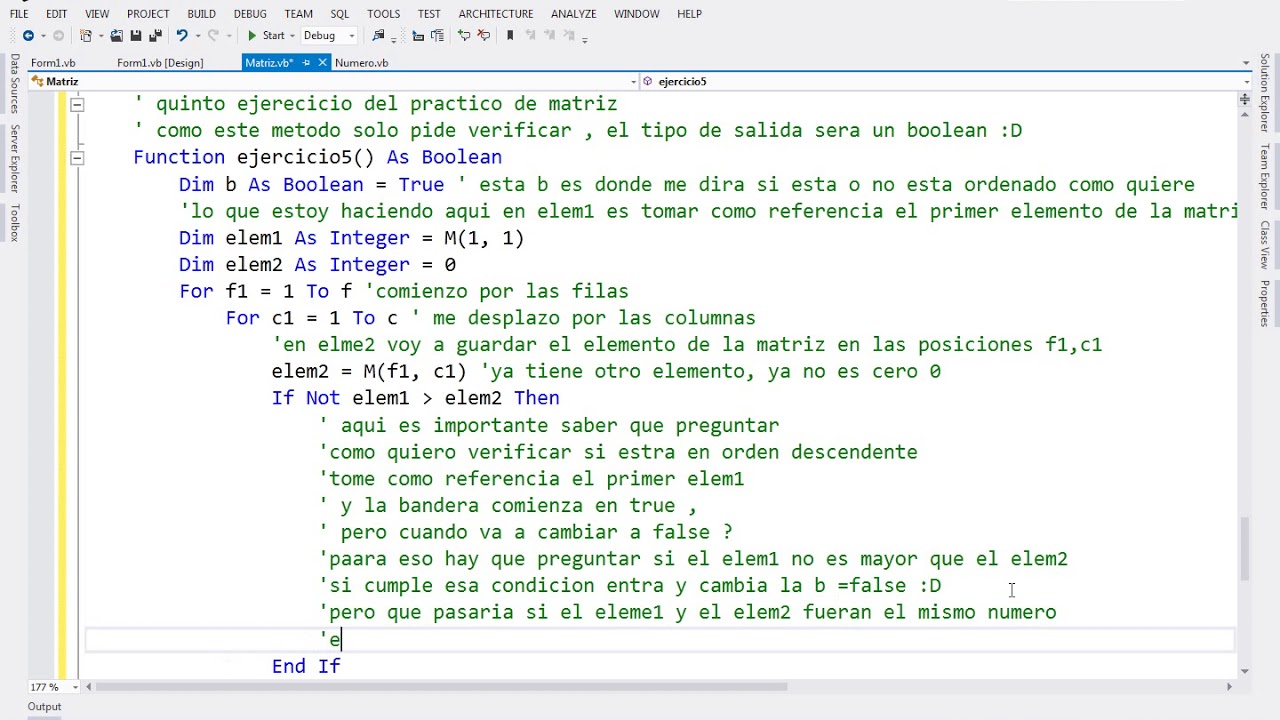Open the ARCHITECTURE menu
The height and width of the screenshot is (720, 1280).
pyautogui.click(x=496, y=14)
